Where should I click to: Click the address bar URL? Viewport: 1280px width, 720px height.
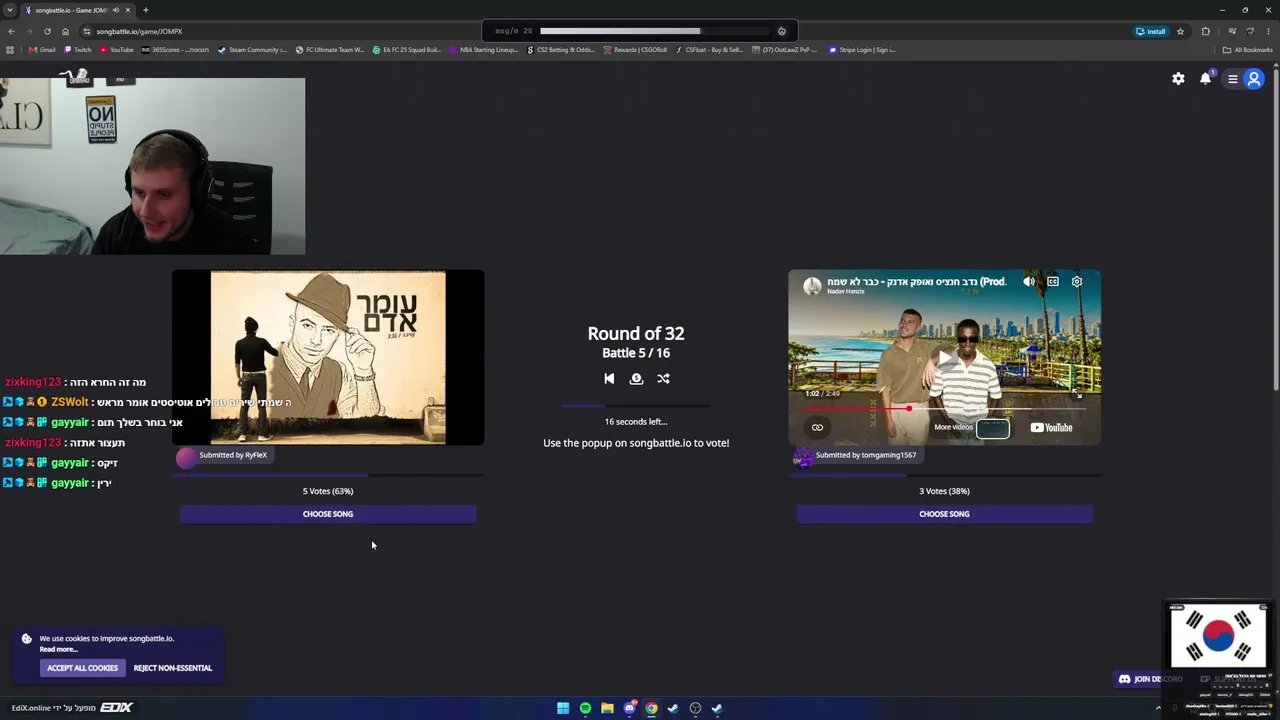coord(139,31)
